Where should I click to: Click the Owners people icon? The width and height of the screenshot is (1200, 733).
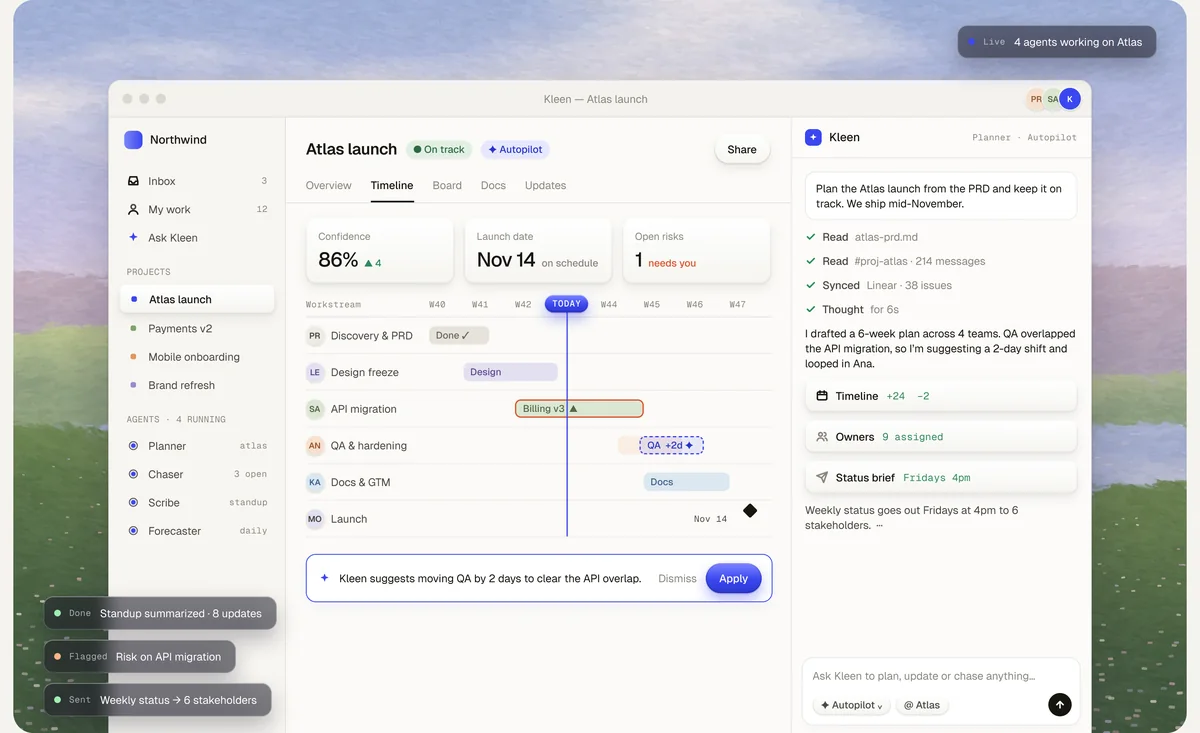(x=822, y=437)
